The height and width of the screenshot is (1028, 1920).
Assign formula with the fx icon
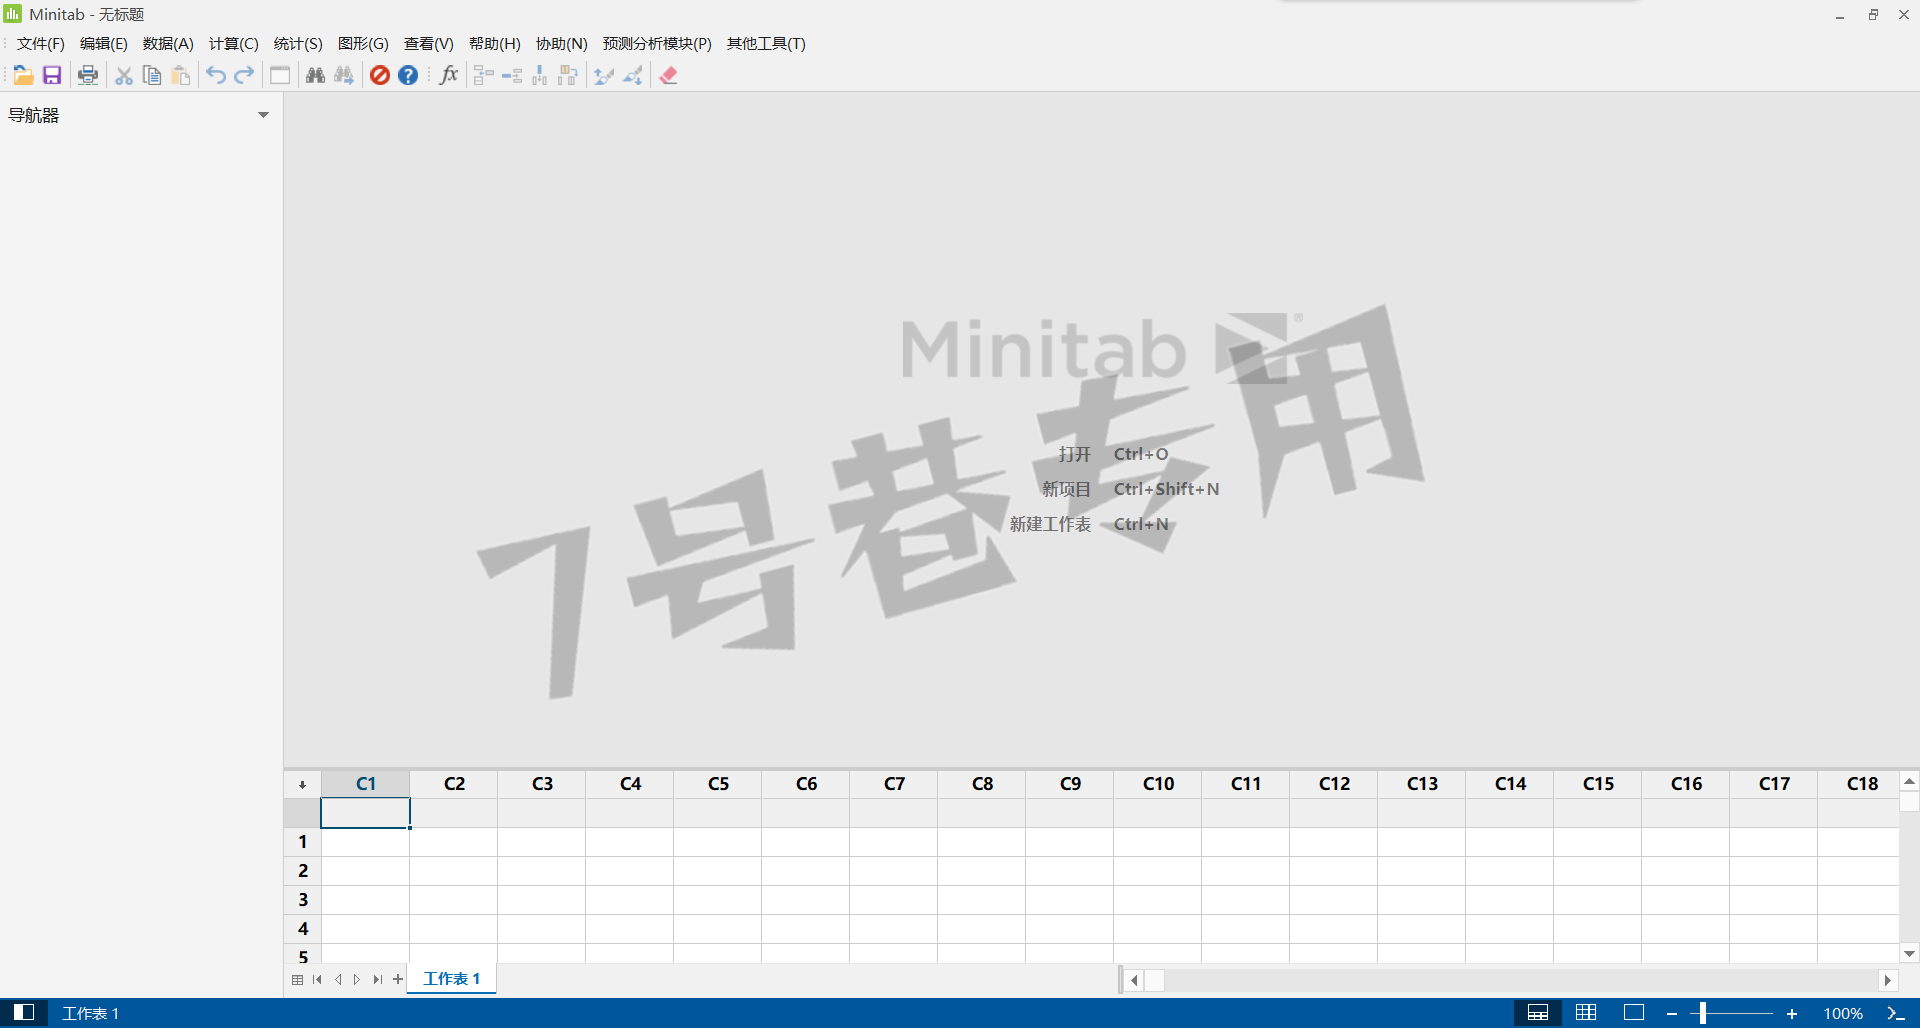pyautogui.click(x=449, y=75)
